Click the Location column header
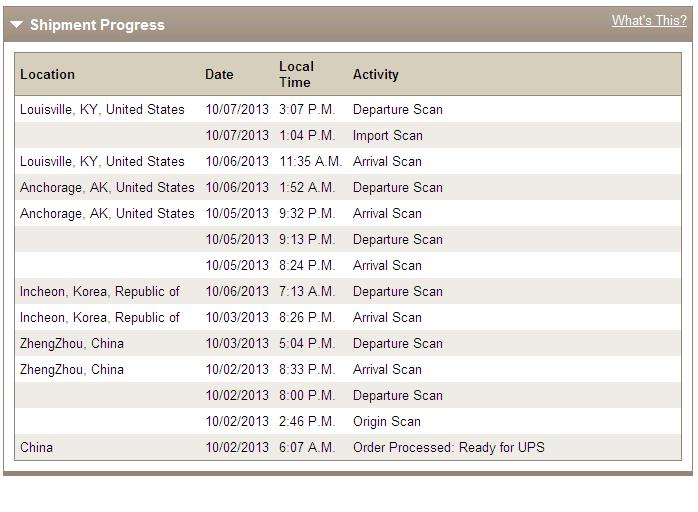This screenshot has width=698, height=512. pyautogui.click(x=47, y=74)
